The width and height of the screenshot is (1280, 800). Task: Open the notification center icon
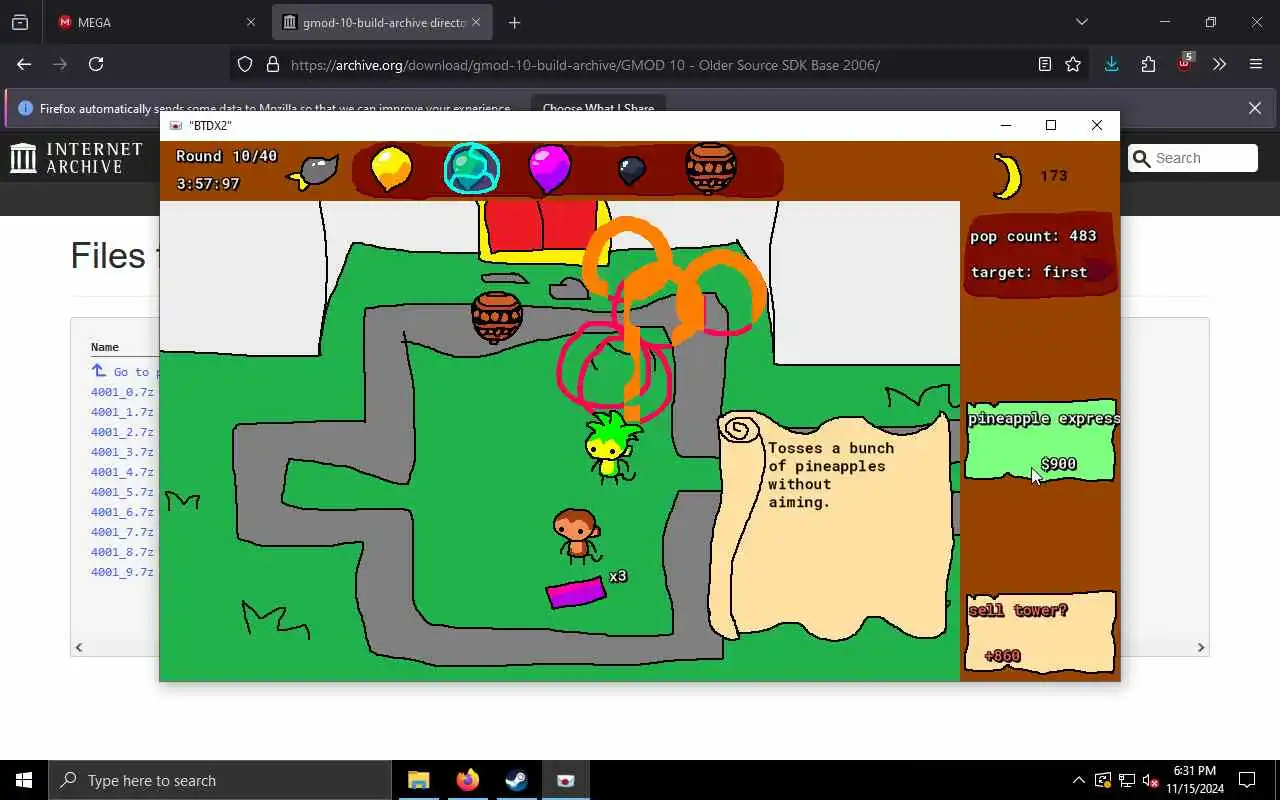point(1247,780)
